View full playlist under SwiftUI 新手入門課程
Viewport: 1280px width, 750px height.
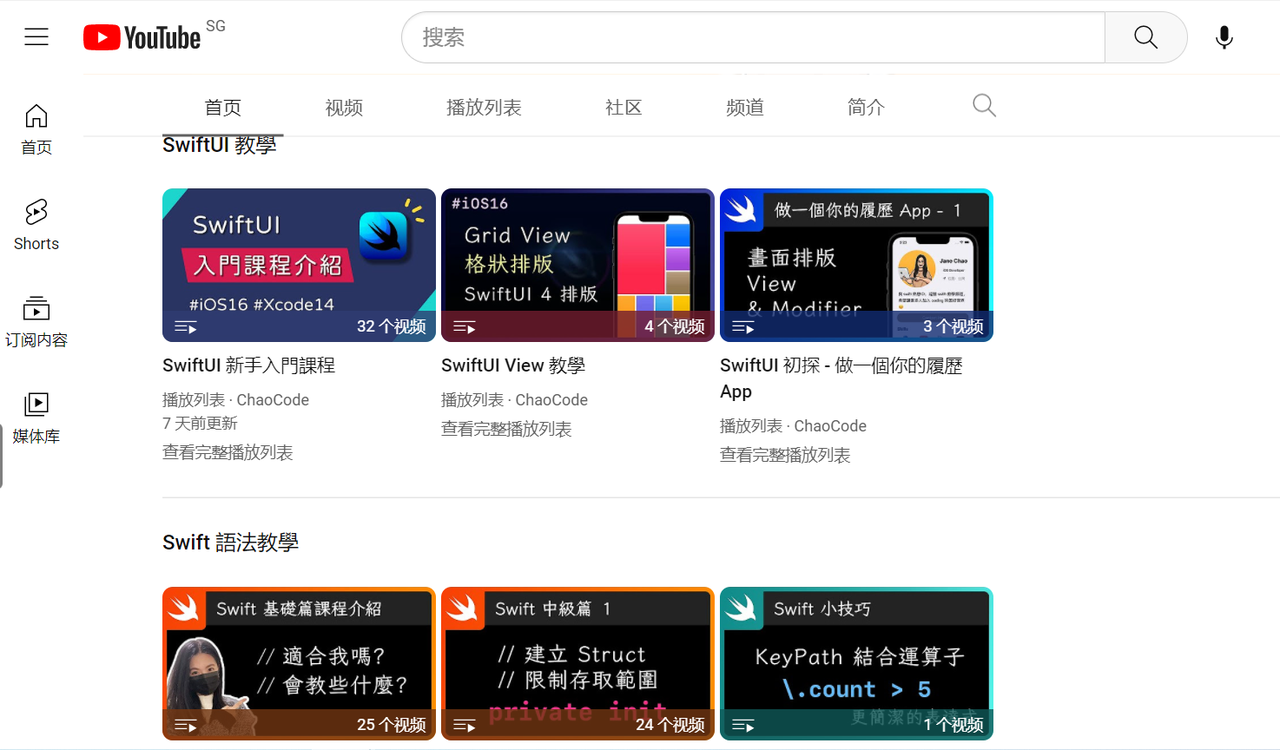[x=228, y=453]
